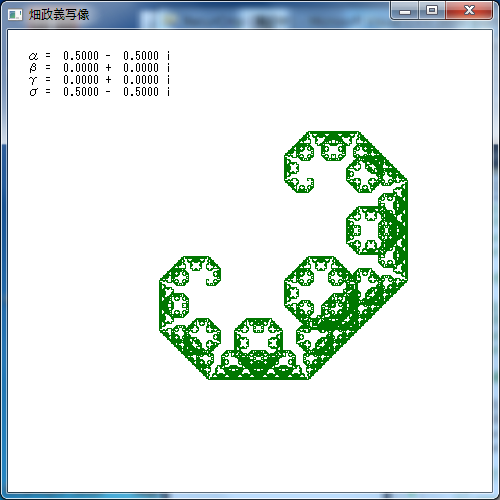This screenshot has height=500, width=500.
Task: Select the imaginary part value of α
Action: click(141, 56)
